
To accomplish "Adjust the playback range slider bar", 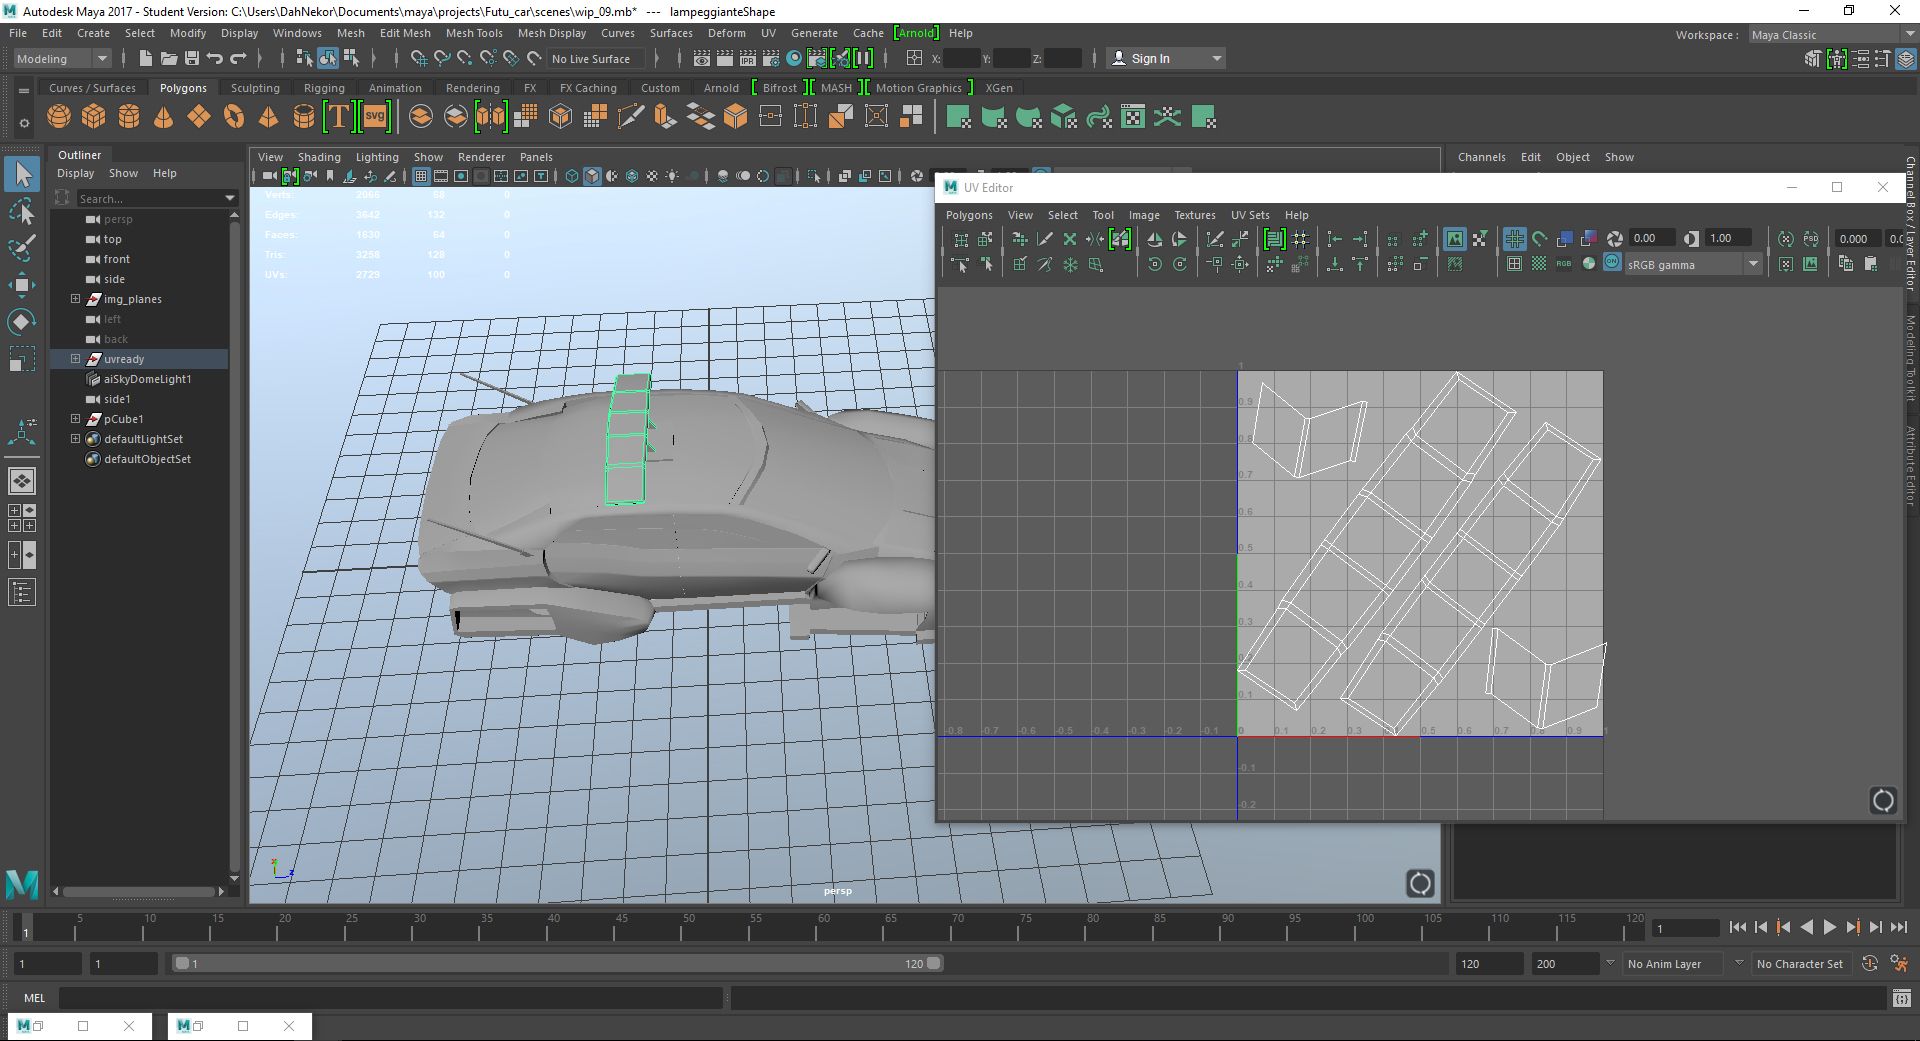I will (557, 964).
